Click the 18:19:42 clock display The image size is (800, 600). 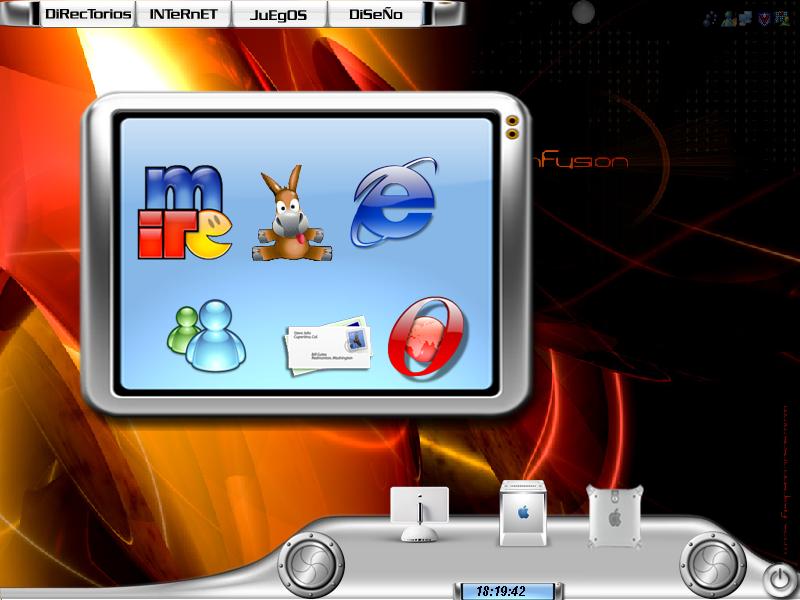(507, 591)
